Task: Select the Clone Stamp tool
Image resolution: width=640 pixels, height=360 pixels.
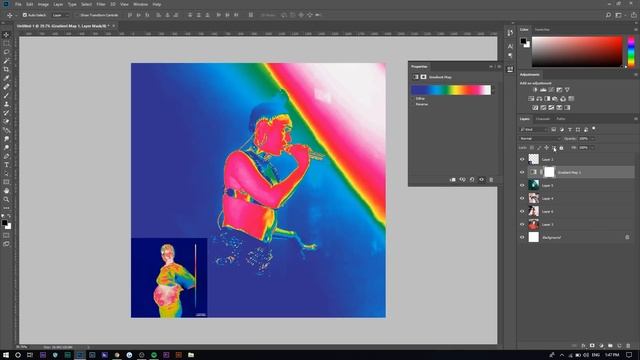Action: [6, 104]
